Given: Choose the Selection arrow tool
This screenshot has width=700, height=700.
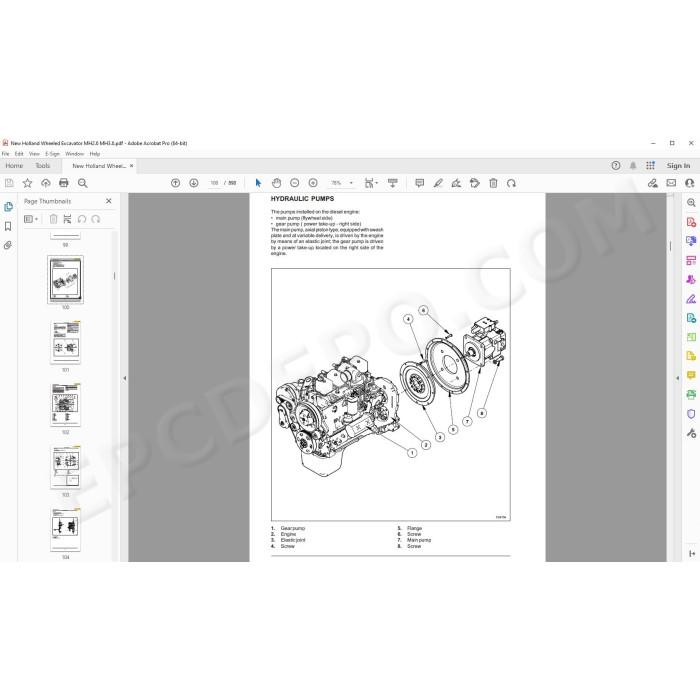Looking at the screenshot, I should (x=258, y=183).
